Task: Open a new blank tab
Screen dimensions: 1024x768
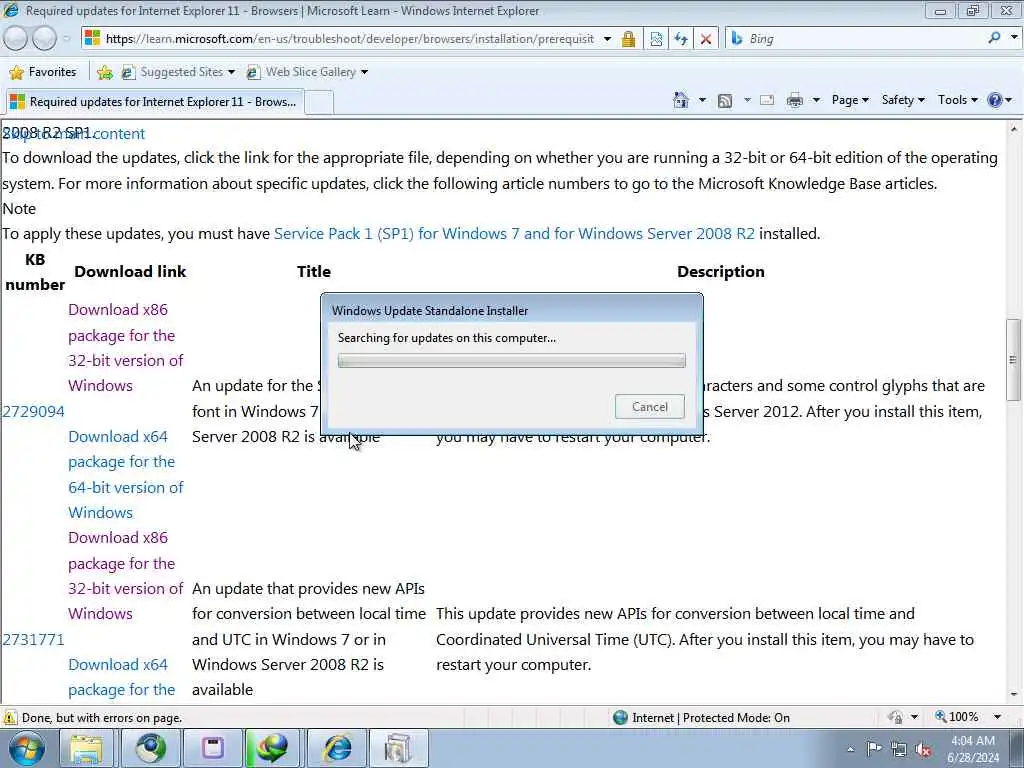Action: point(319,103)
